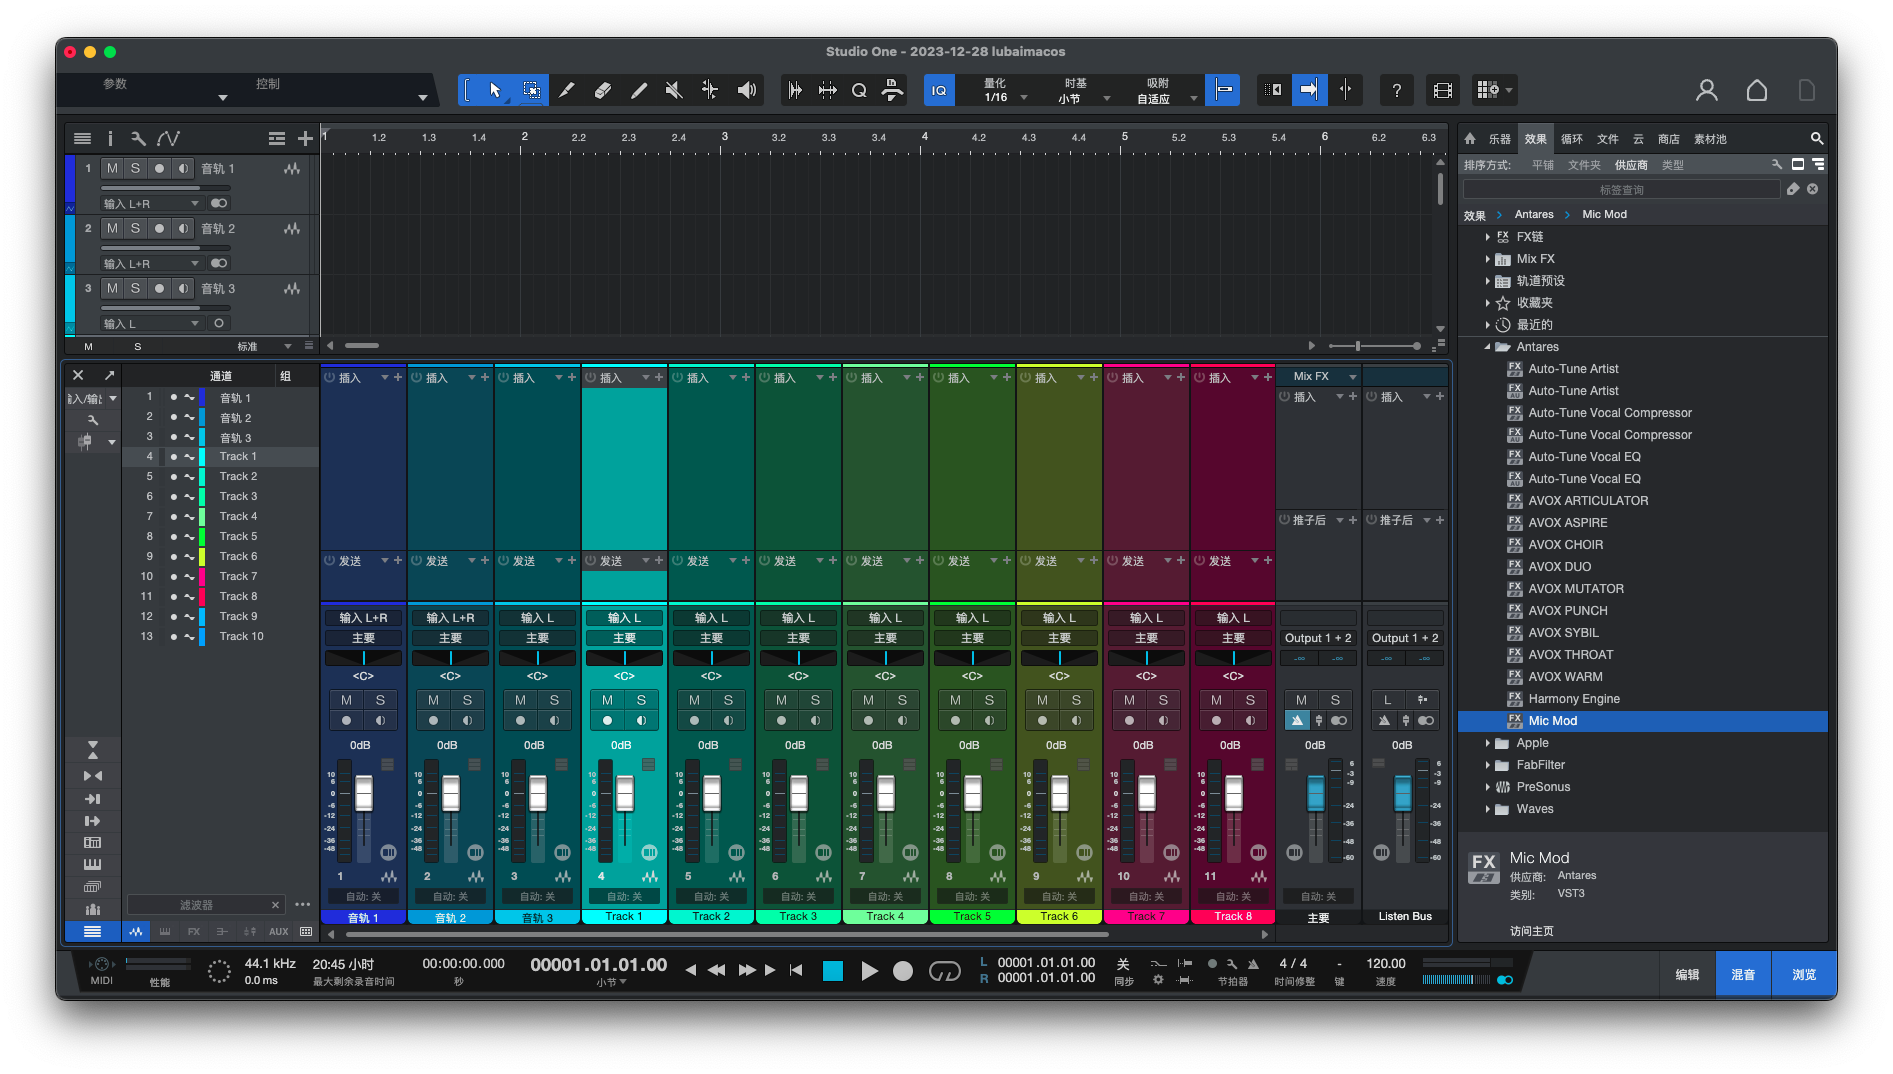This screenshot has width=1893, height=1074.
Task: Click the Output 1 + 2 main output selector
Action: (x=1318, y=638)
